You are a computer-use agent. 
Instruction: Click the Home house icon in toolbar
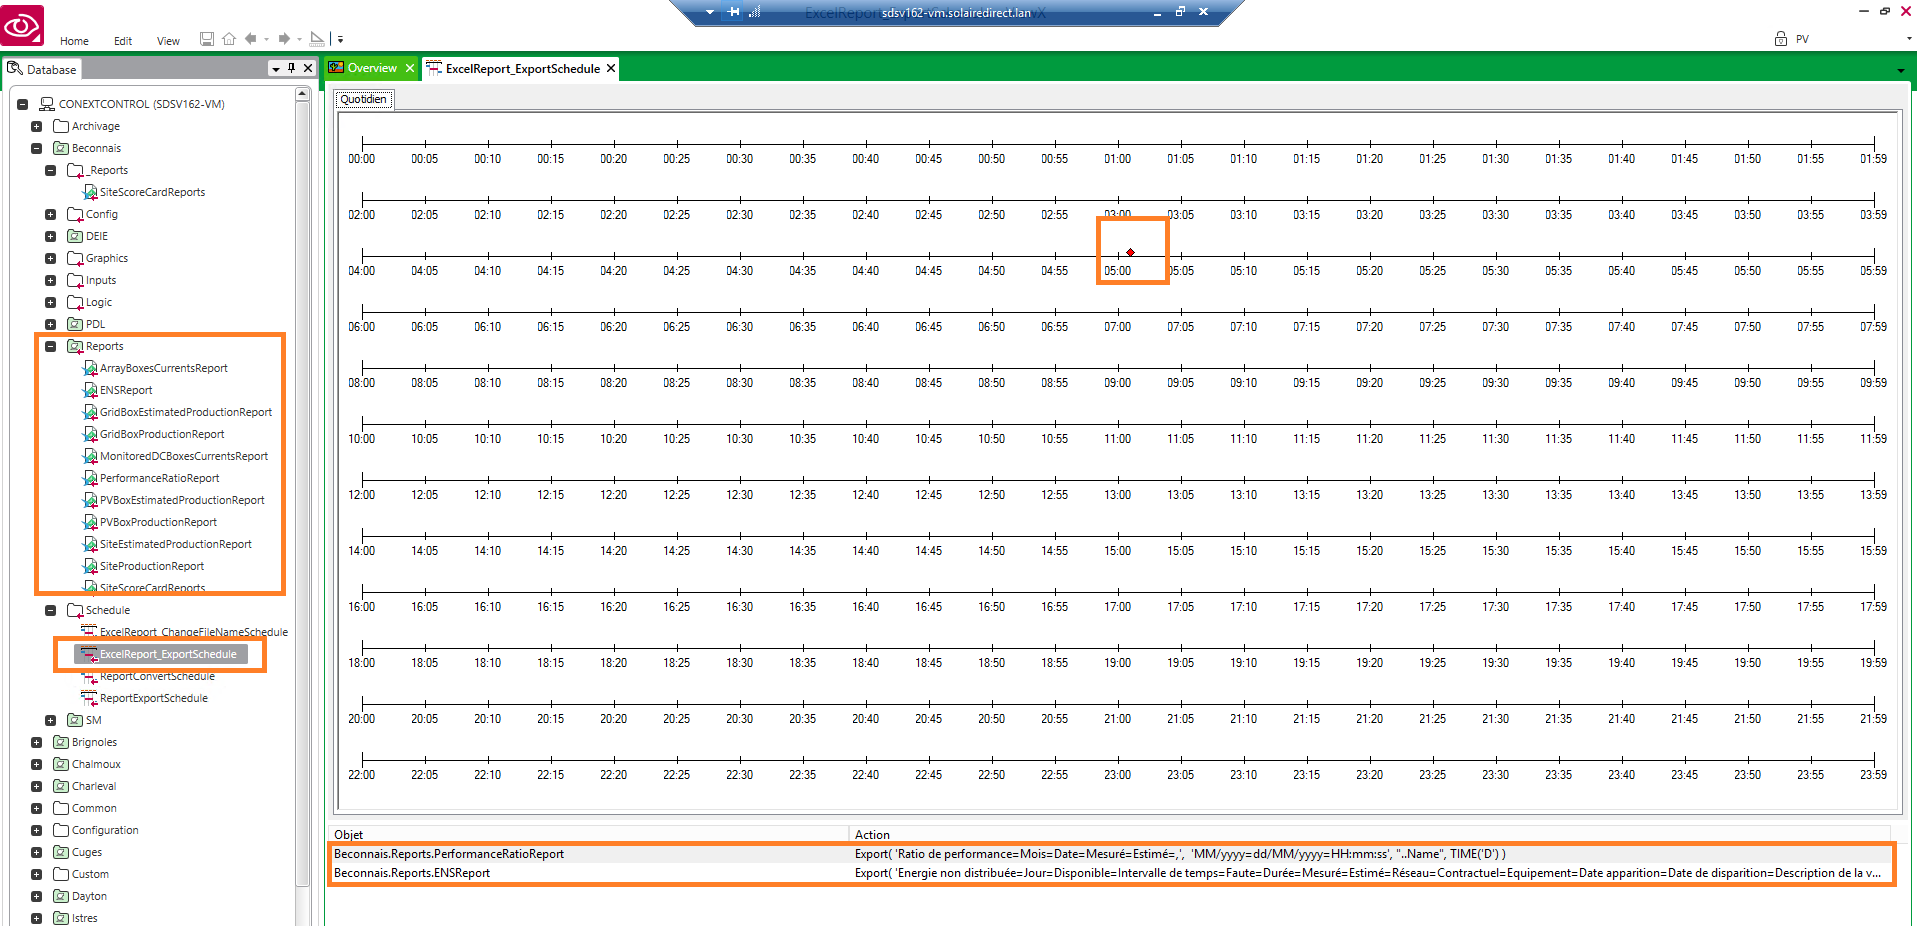click(229, 39)
